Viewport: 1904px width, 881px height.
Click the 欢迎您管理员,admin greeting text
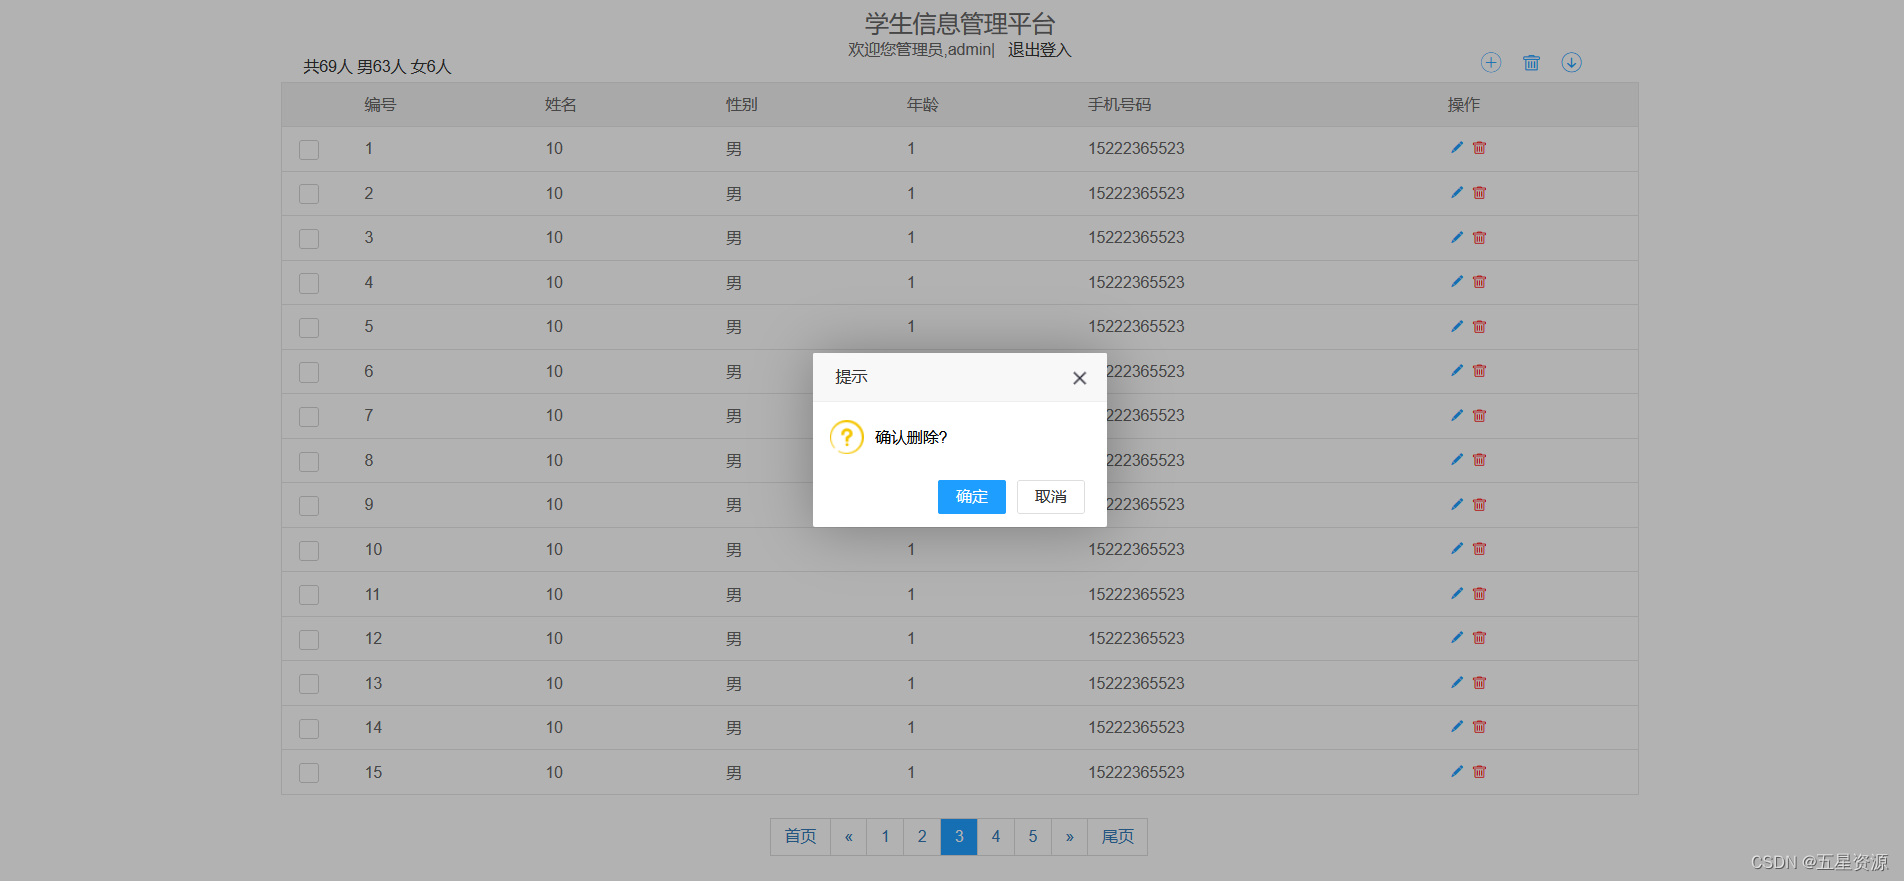919,50
